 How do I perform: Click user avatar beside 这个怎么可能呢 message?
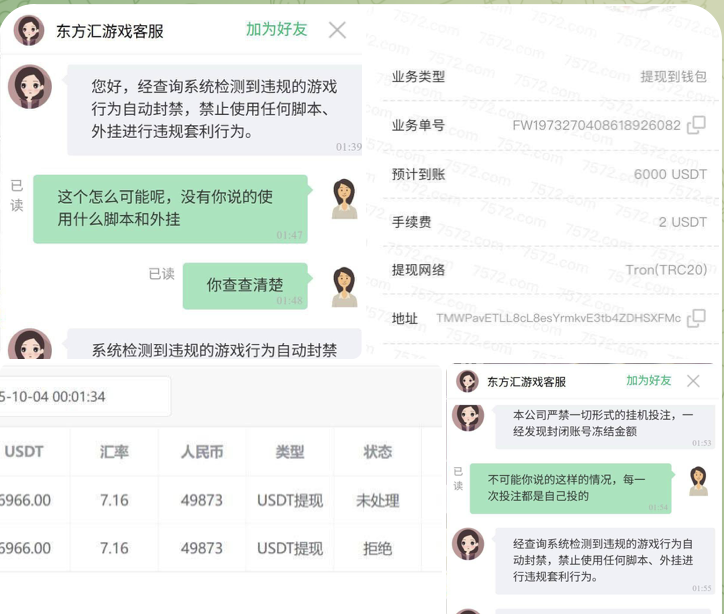click(344, 199)
